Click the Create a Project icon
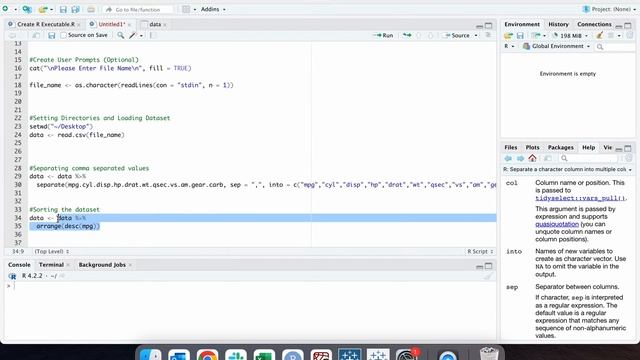640x360 pixels. point(27,9)
